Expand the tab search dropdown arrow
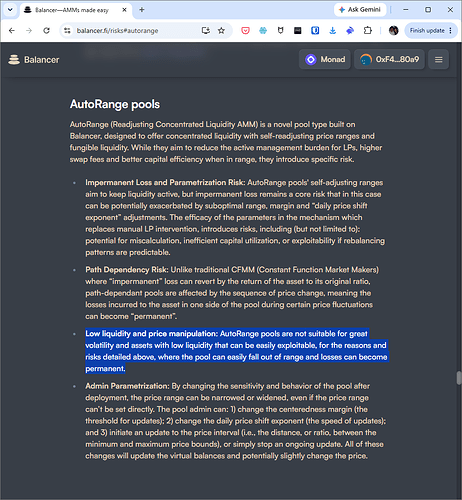Viewport: 462px width, 500px height. [10, 10]
